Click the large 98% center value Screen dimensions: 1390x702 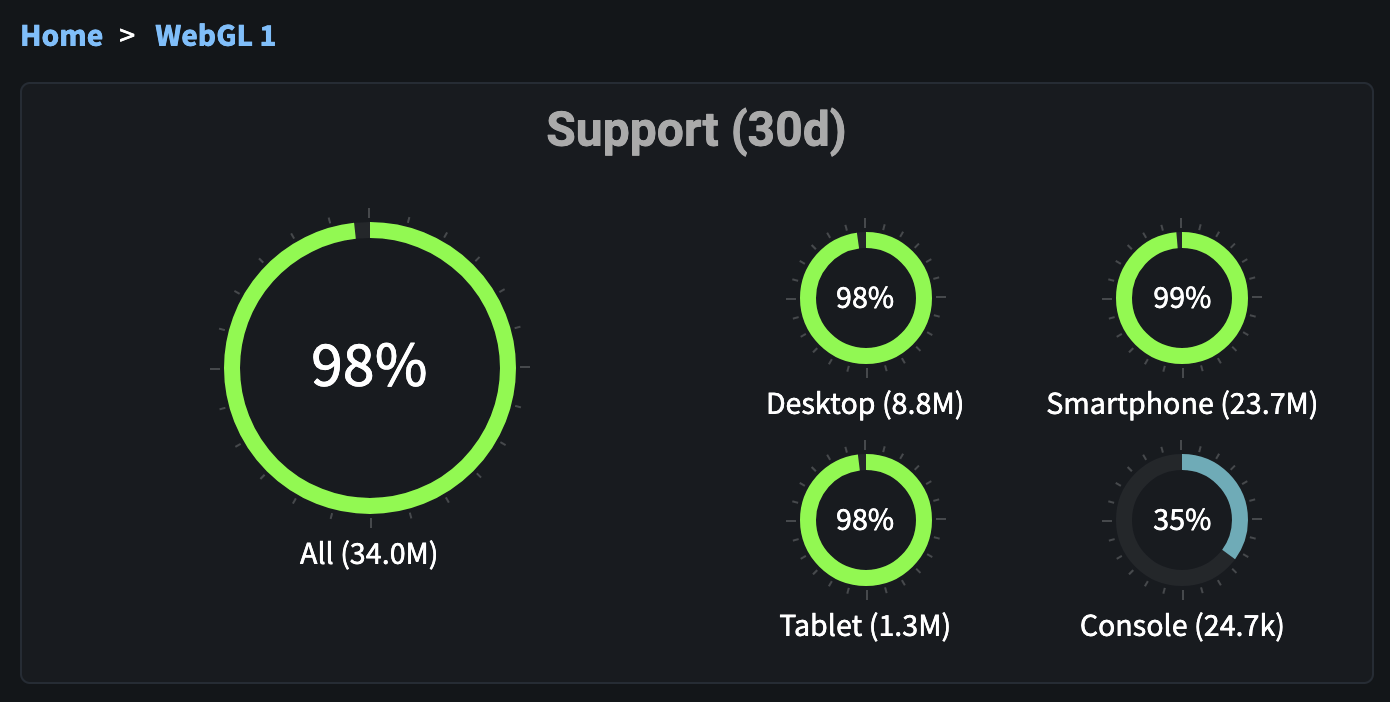pyautogui.click(x=369, y=366)
